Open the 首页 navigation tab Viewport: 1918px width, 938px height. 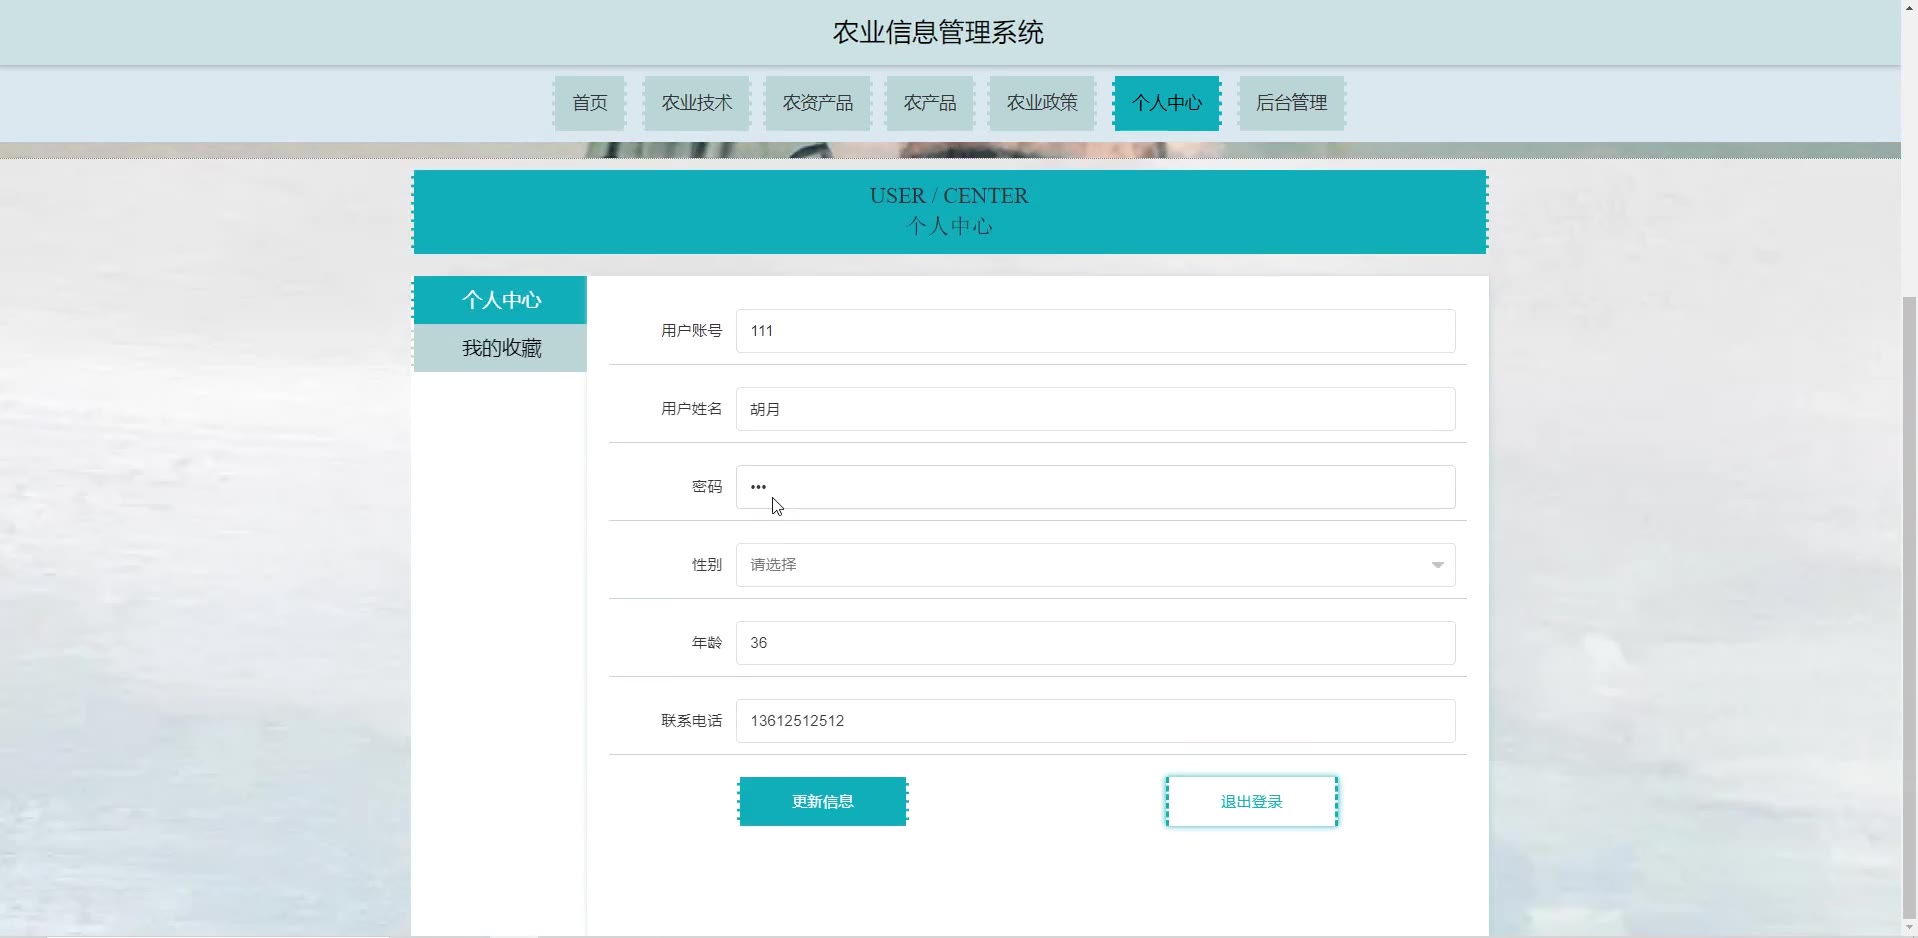(x=589, y=103)
